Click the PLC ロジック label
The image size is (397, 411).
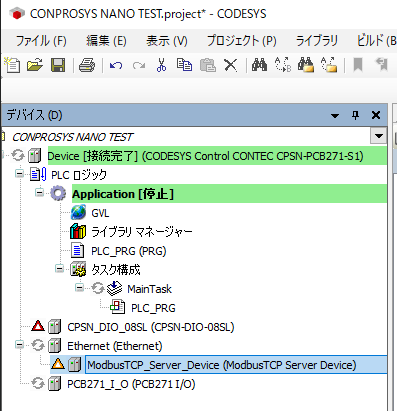(x=79, y=175)
